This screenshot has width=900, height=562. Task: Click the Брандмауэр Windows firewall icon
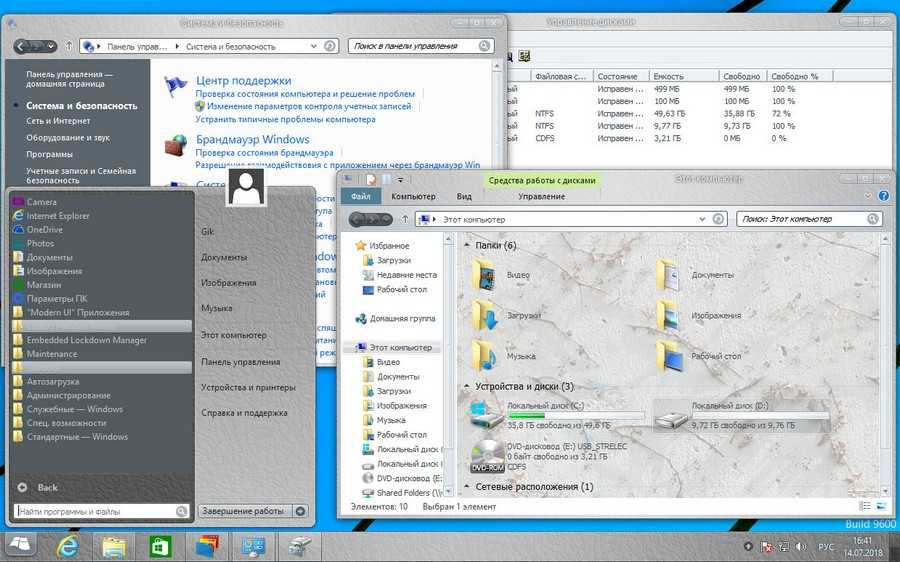pos(176,146)
